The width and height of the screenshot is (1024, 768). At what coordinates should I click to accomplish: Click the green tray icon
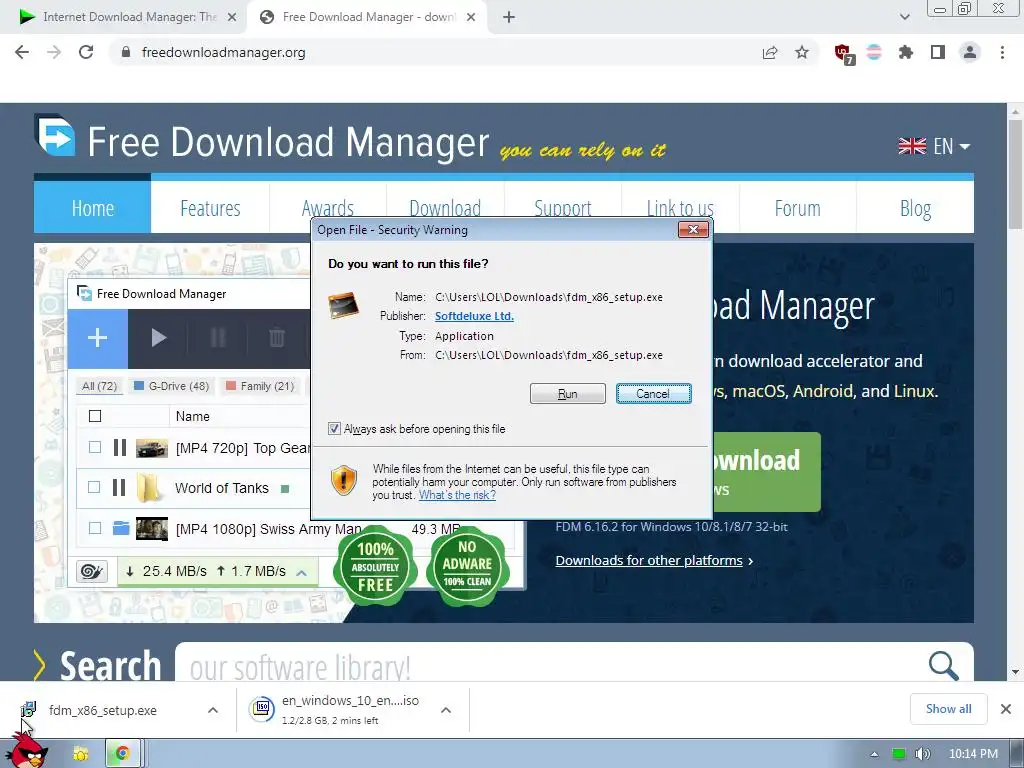899,754
